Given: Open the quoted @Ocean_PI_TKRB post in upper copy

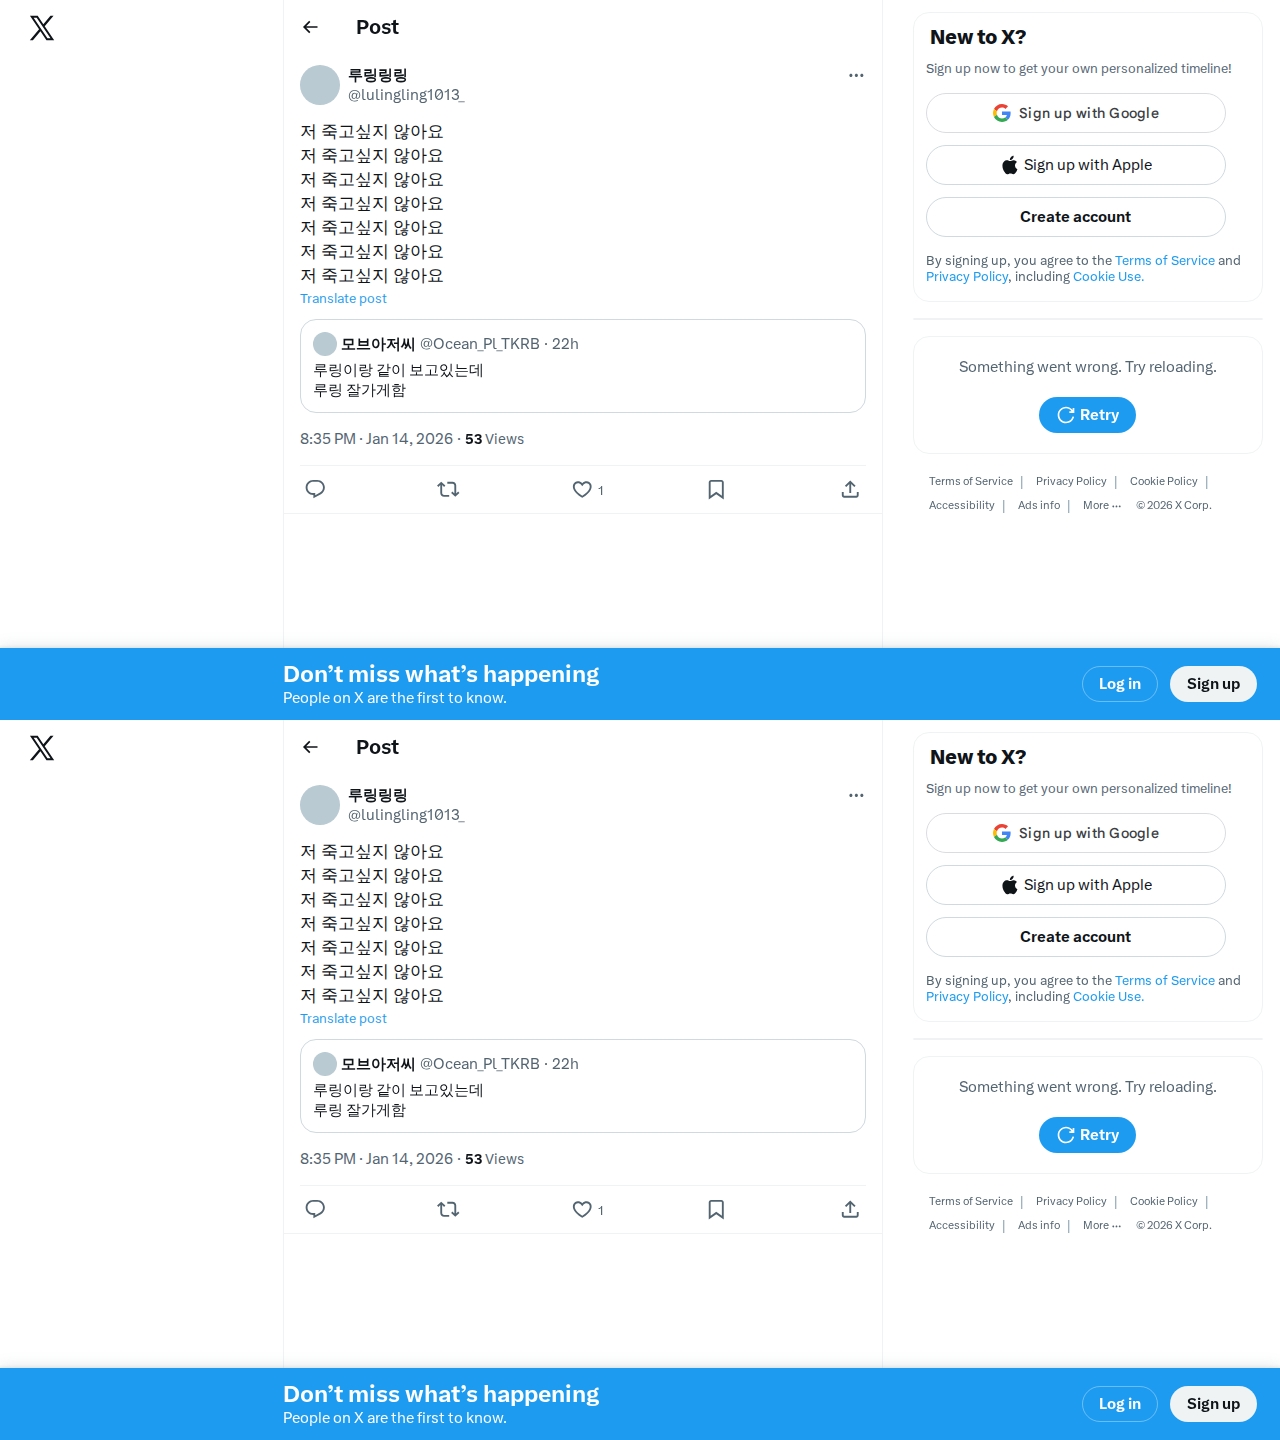Looking at the screenshot, I should coord(583,366).
